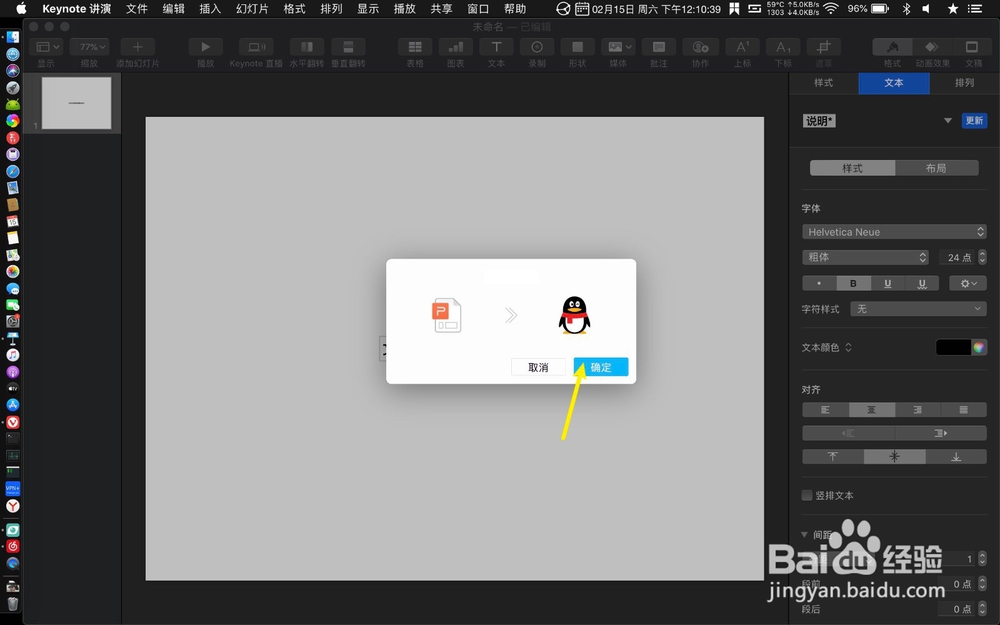Start slideshow with 播放 play icon
This screenshot has height=625, width=1000.
[205, 47]
